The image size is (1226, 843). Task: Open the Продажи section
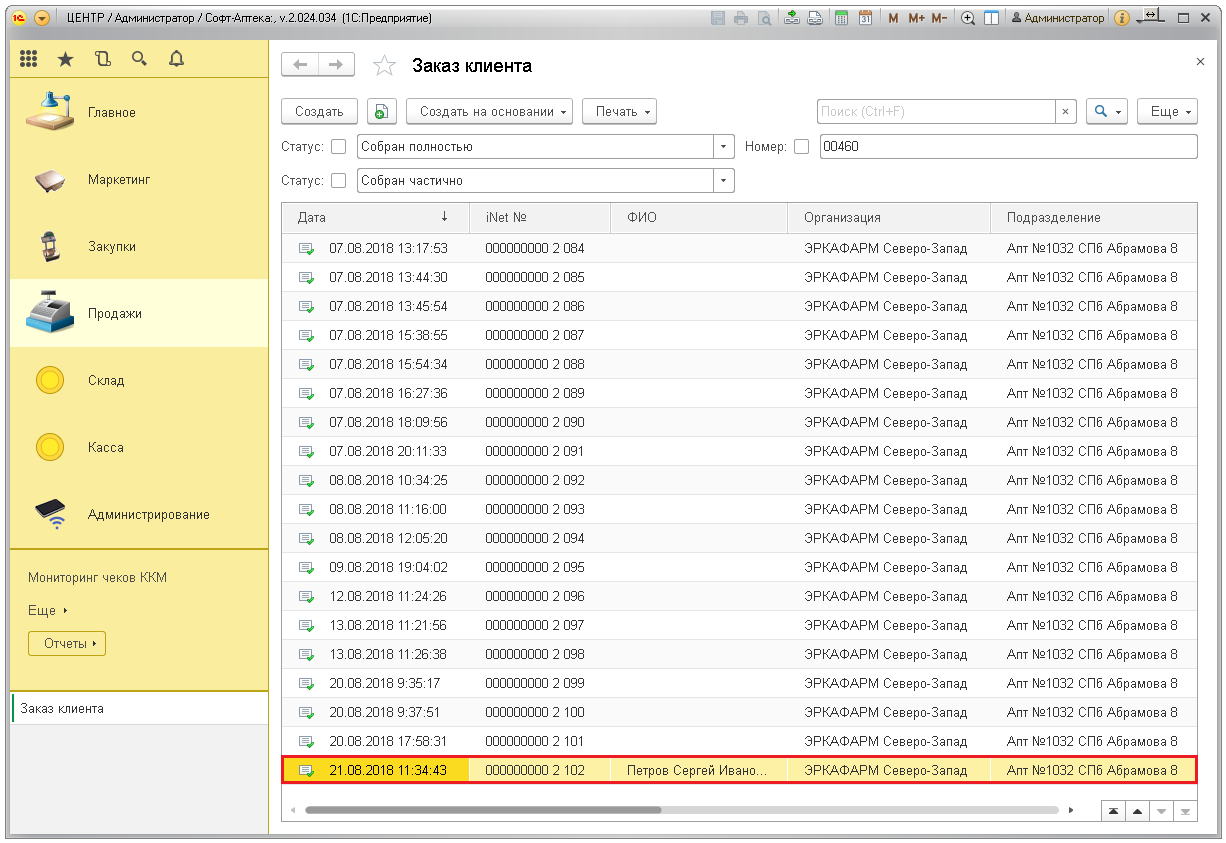pos(114,313)
